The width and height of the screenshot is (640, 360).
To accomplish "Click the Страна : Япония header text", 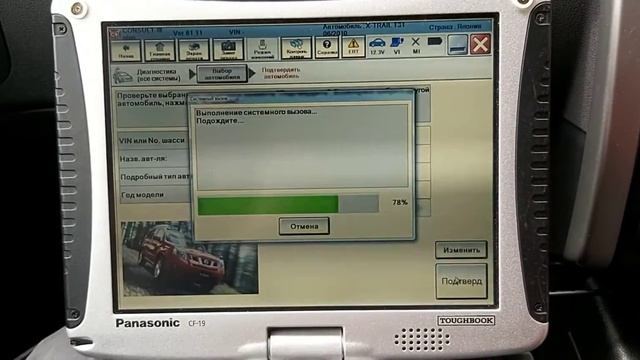I will pos(455,27).
